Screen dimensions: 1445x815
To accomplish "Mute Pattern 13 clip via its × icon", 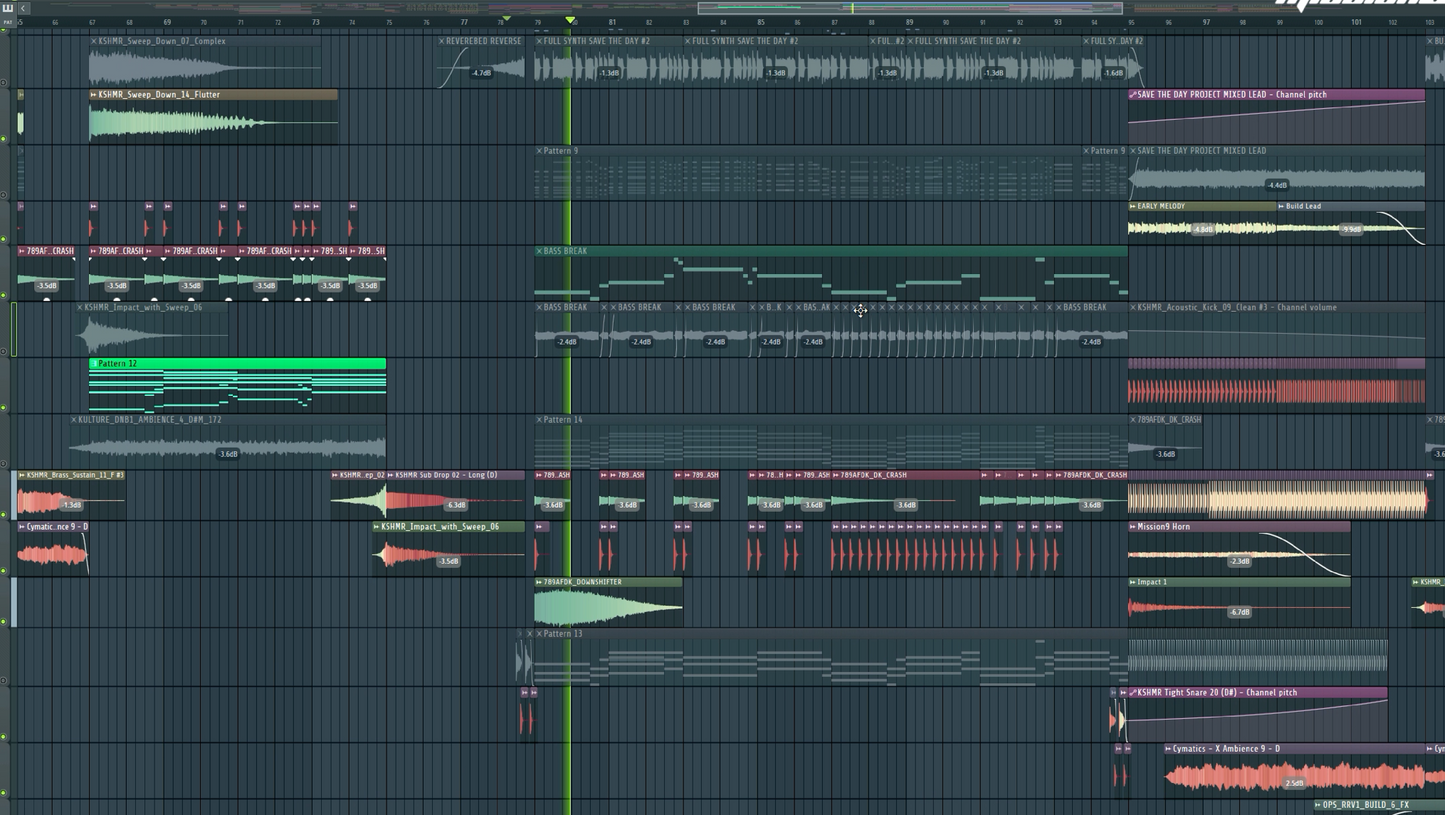I will pos(537,633).
